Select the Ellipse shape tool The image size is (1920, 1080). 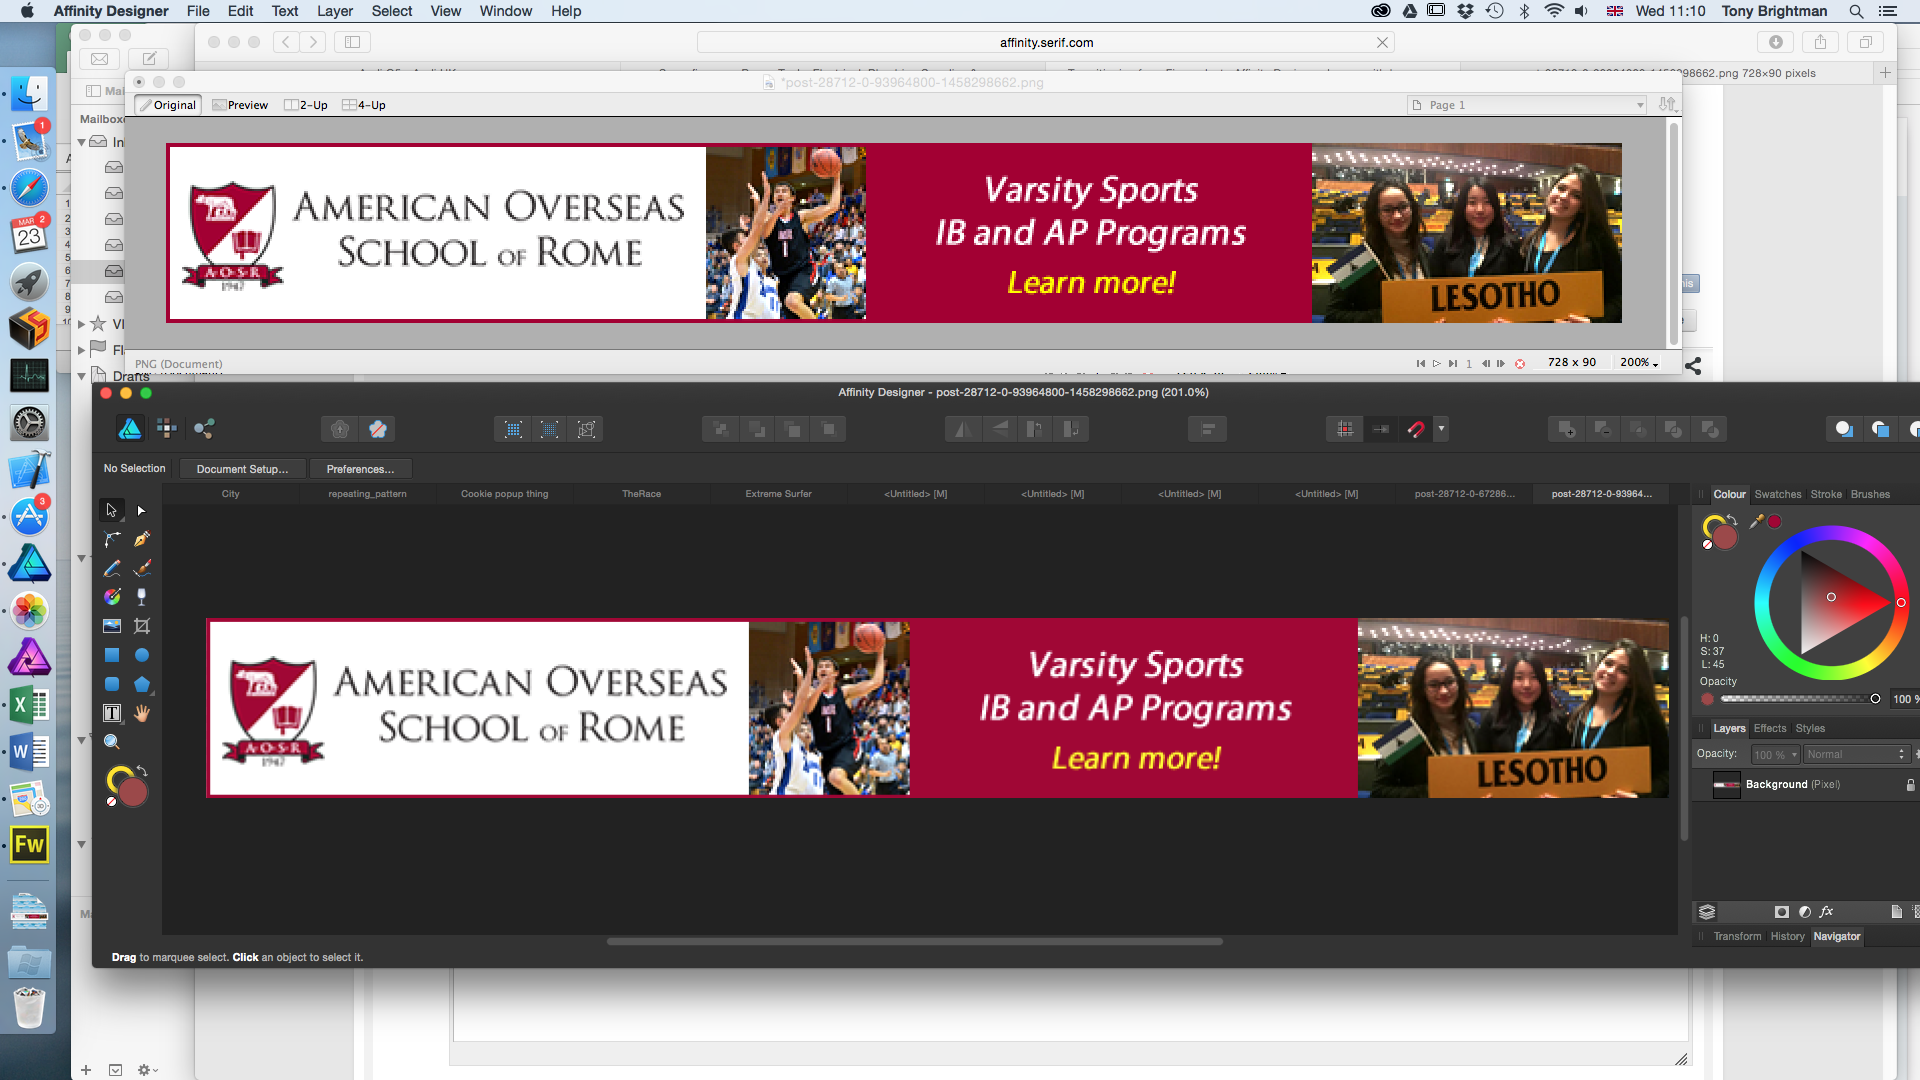pos(142,655)
